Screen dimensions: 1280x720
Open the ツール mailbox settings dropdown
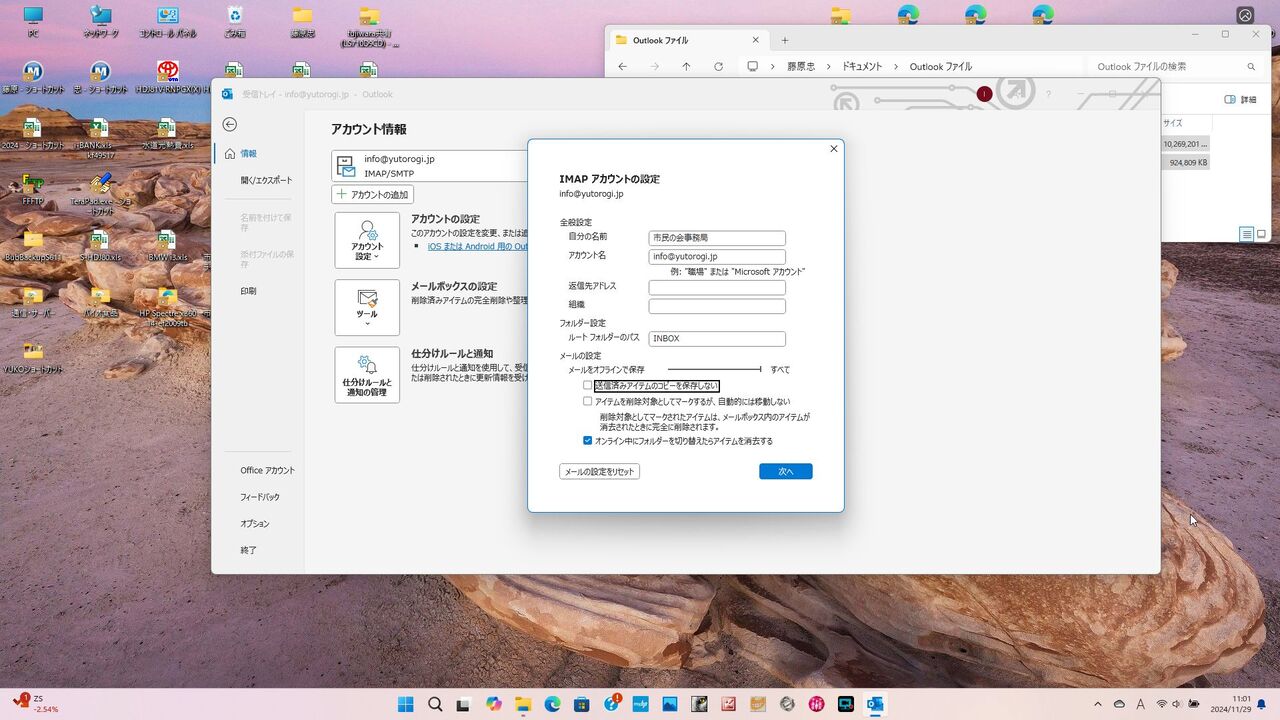pyautogui.click(x=367, y=307)
